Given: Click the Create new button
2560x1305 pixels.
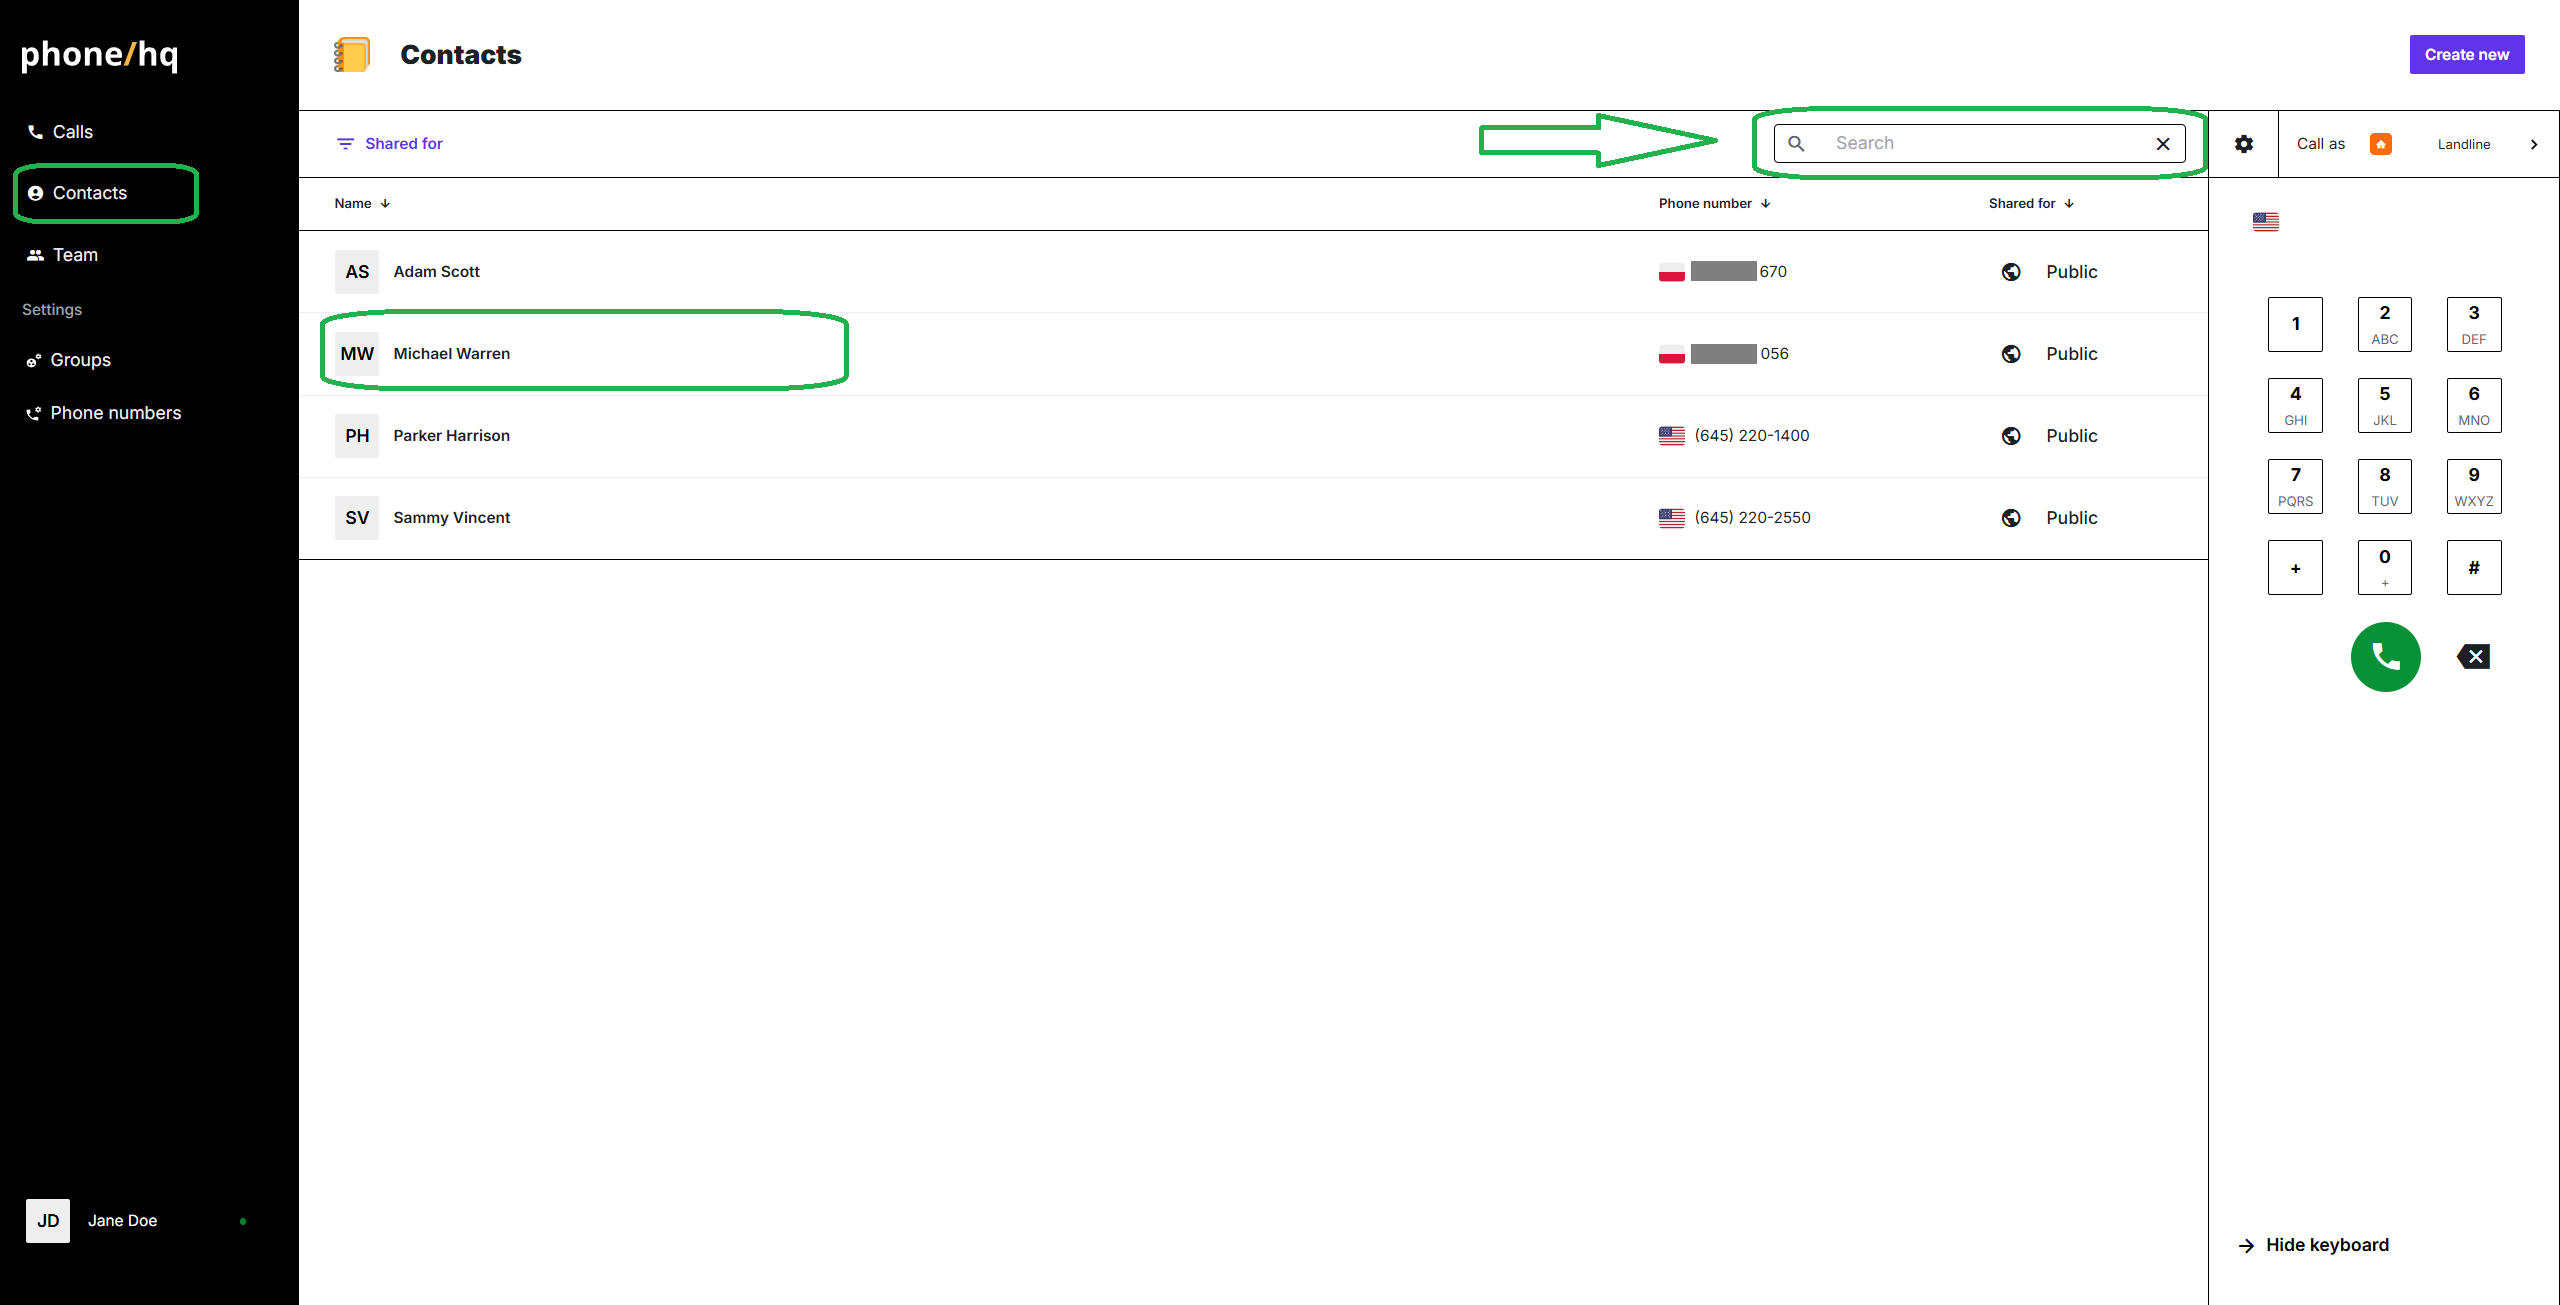Looking at the screenshot, I should (2466, 55).
